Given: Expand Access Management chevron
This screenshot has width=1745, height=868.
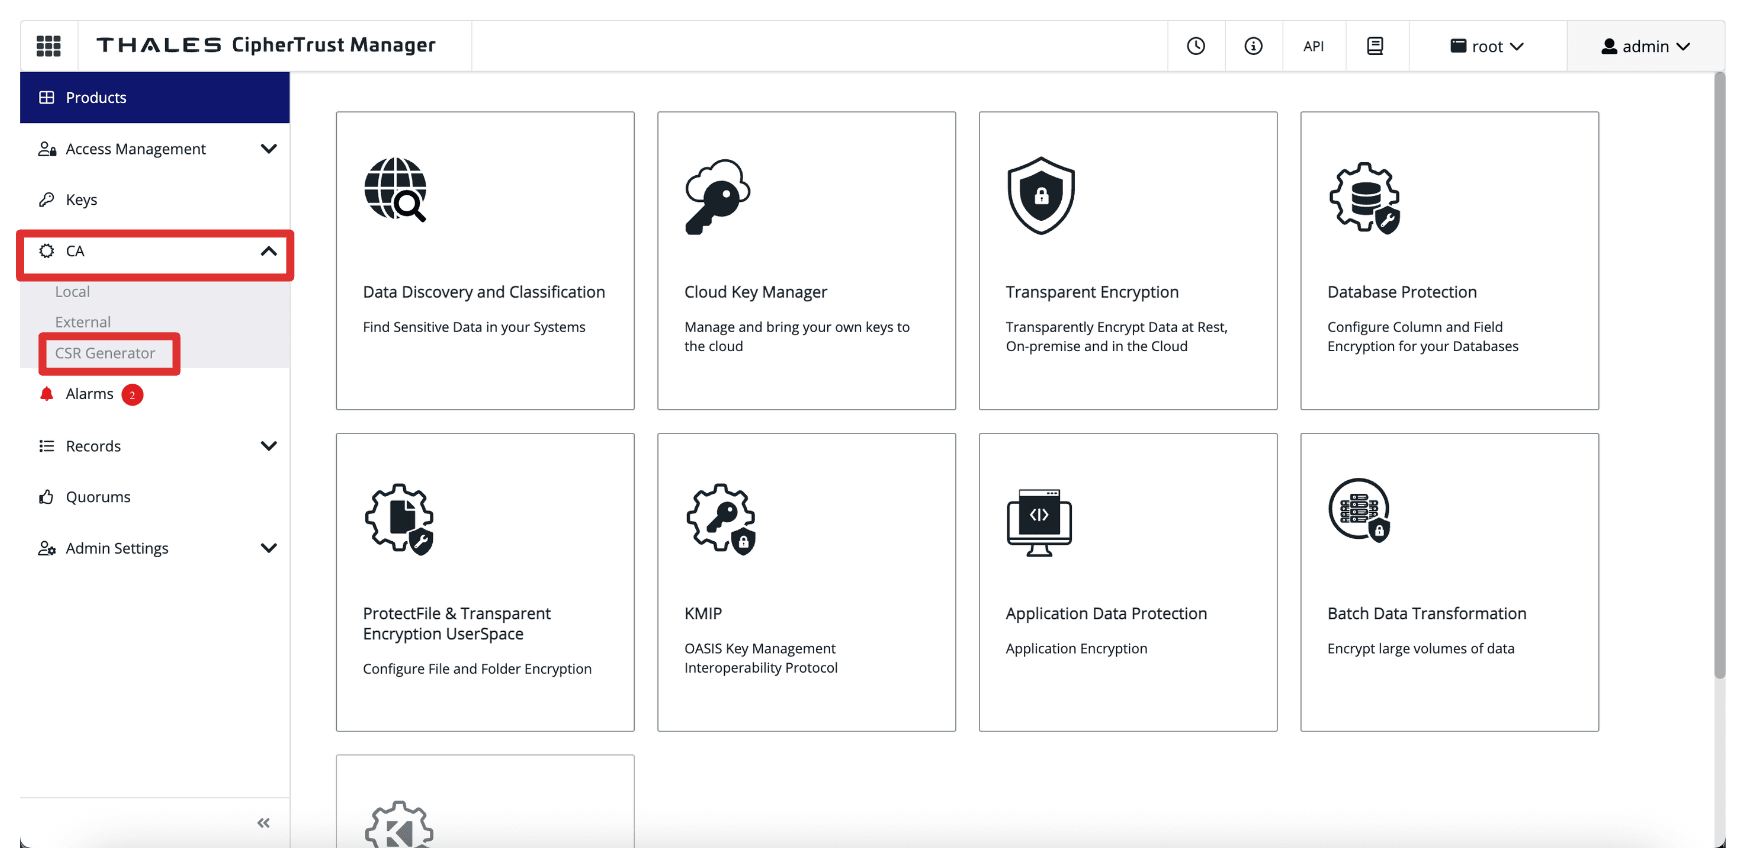Looking at the screenshot, I should 268,149.
